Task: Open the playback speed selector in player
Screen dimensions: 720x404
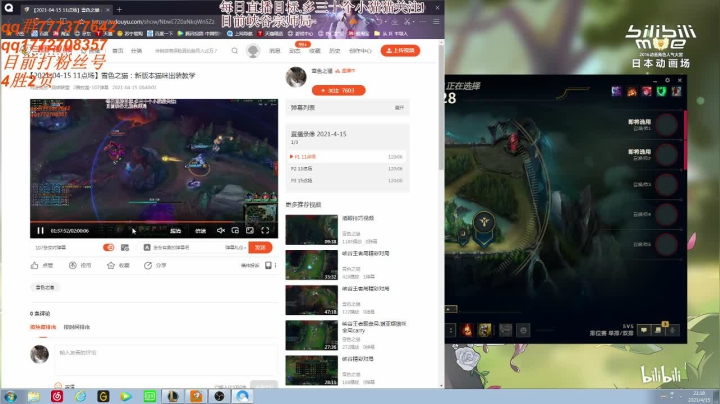Action: [201, 231]
